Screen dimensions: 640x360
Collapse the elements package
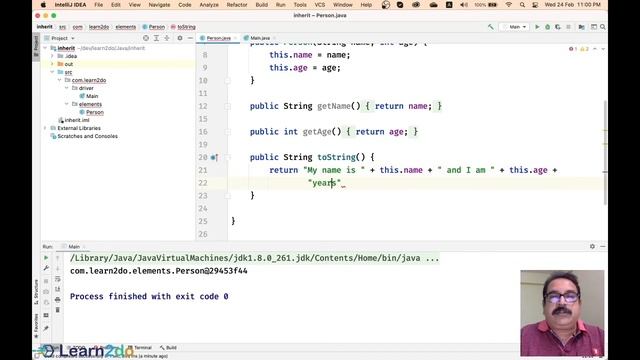coord(67,104)
